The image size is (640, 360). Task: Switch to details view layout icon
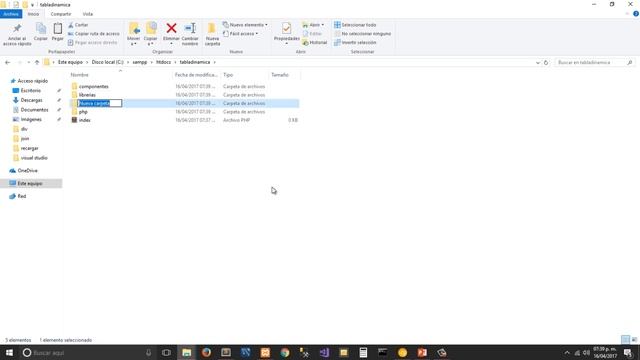click(625, 340)
